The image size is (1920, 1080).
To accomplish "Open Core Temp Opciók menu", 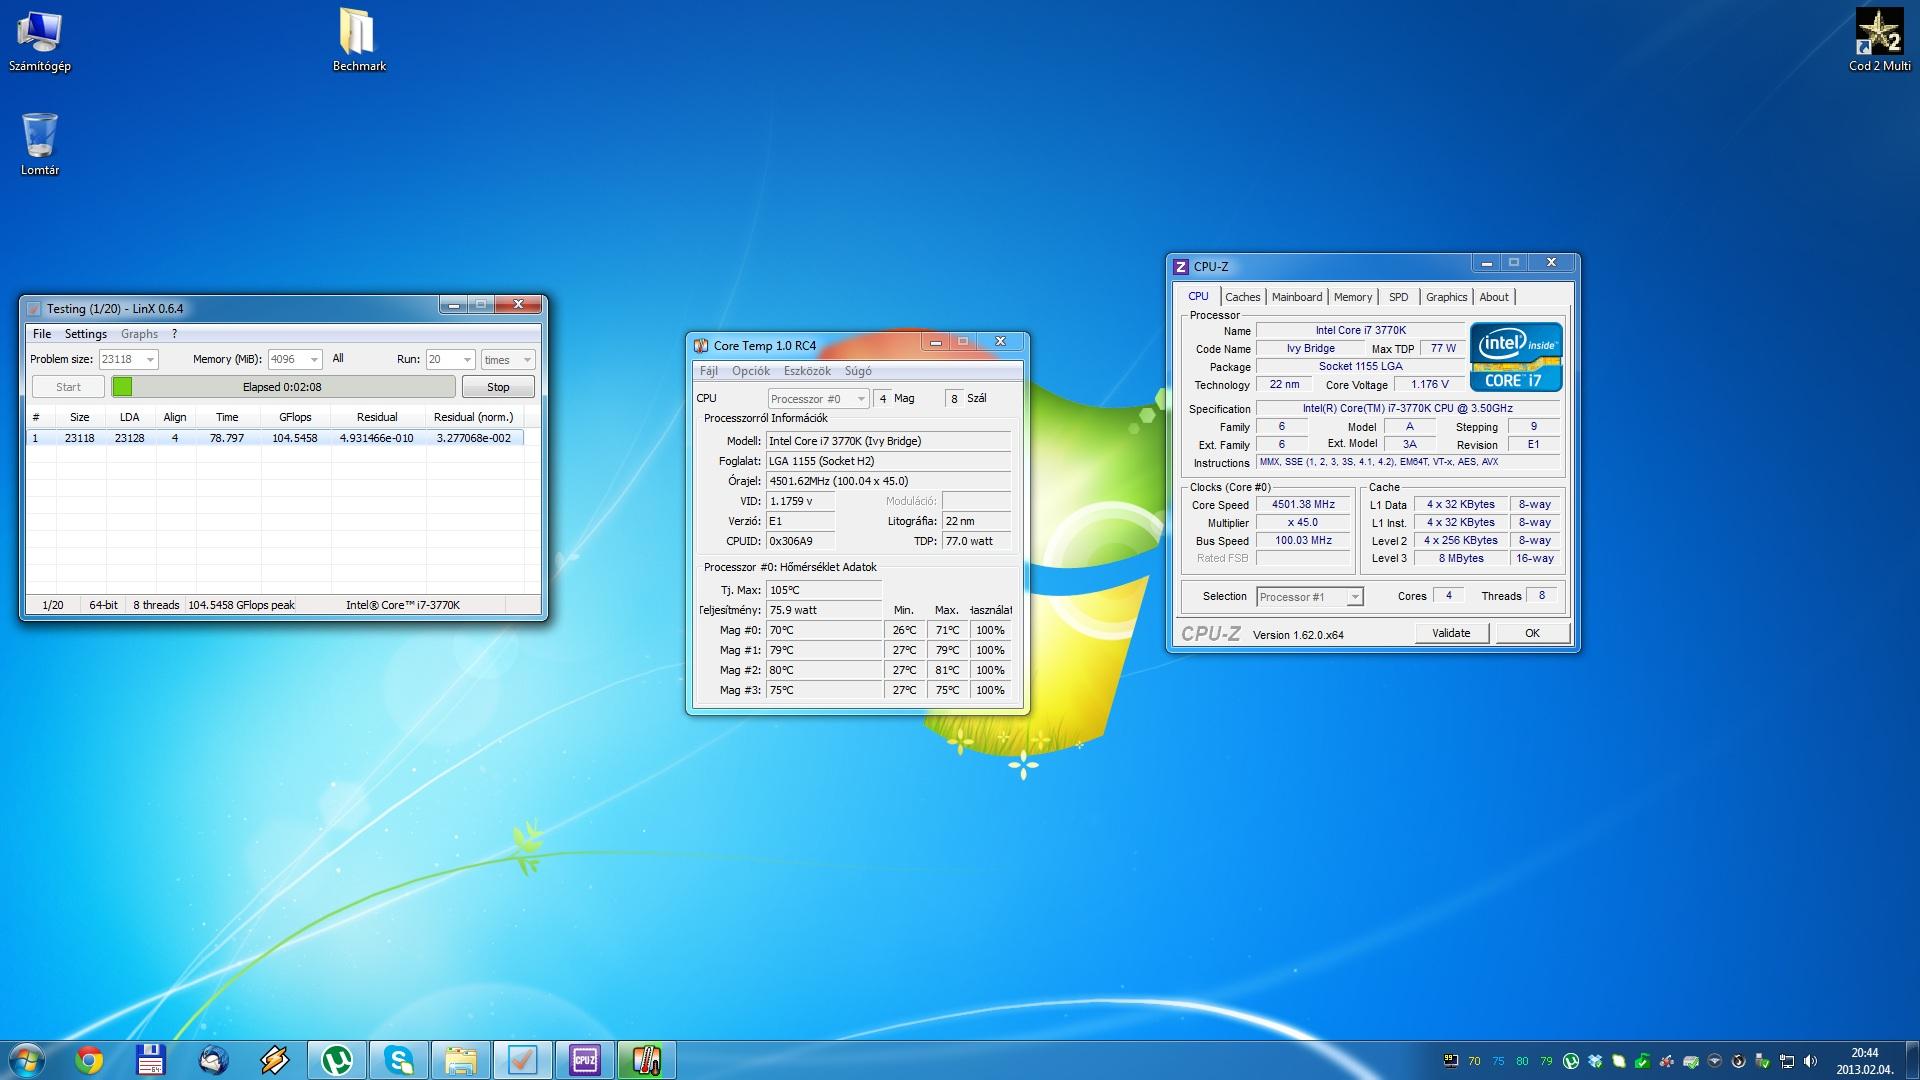I will coord(751,371).
